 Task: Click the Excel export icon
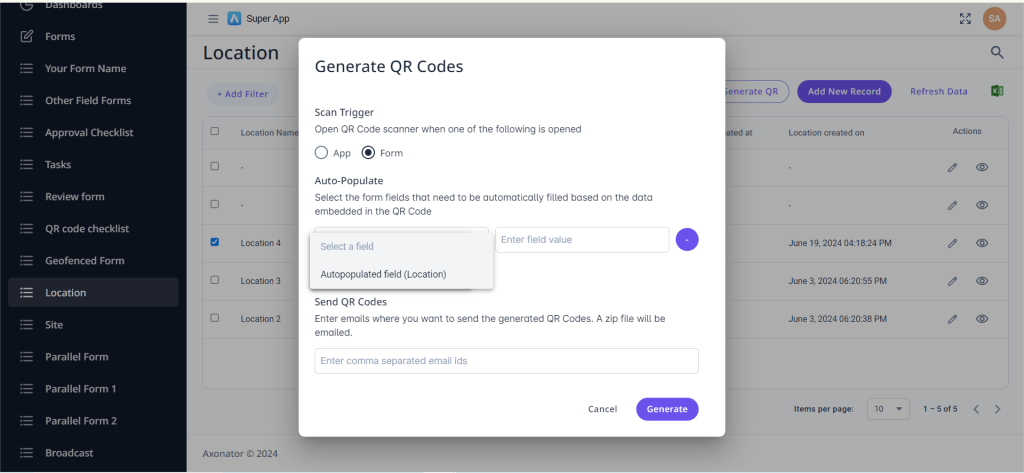tap(996, 91)
